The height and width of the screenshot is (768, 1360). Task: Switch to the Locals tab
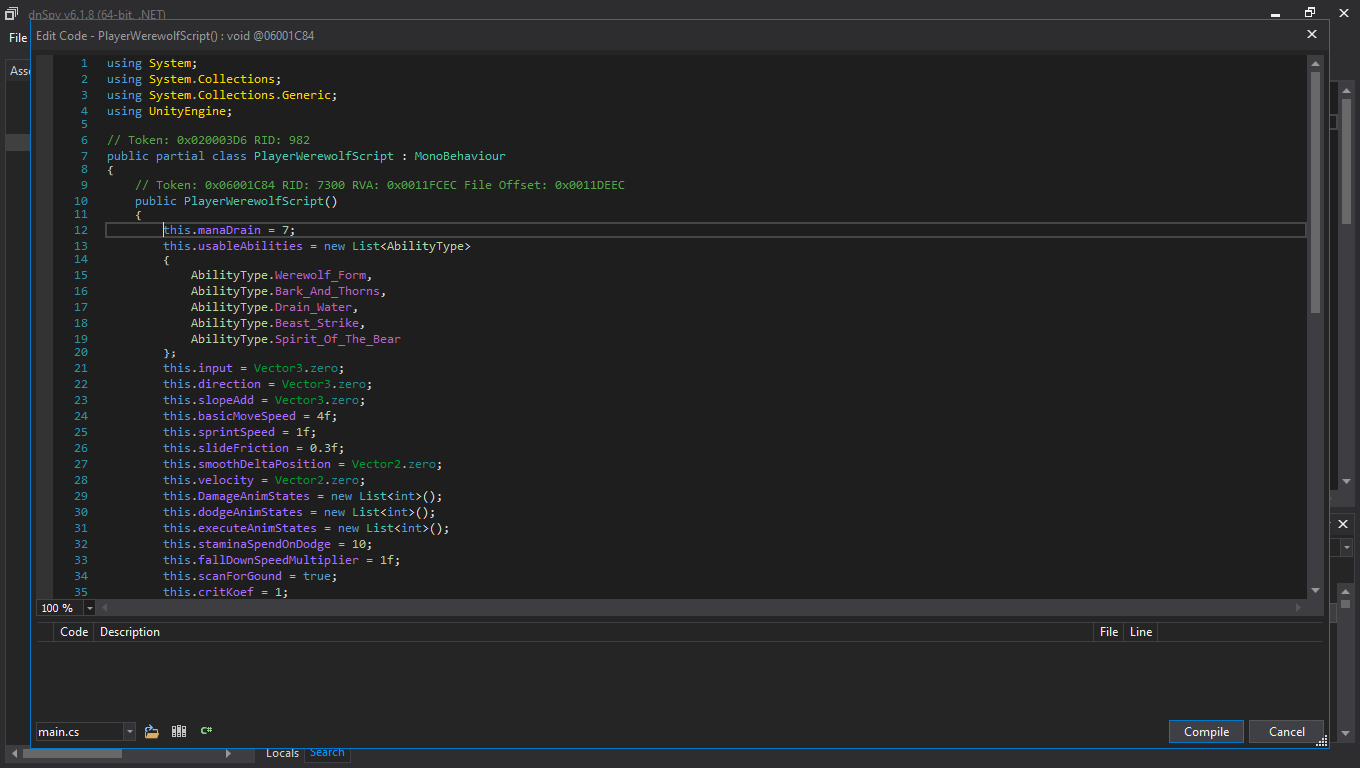click(x=282, y=753)
